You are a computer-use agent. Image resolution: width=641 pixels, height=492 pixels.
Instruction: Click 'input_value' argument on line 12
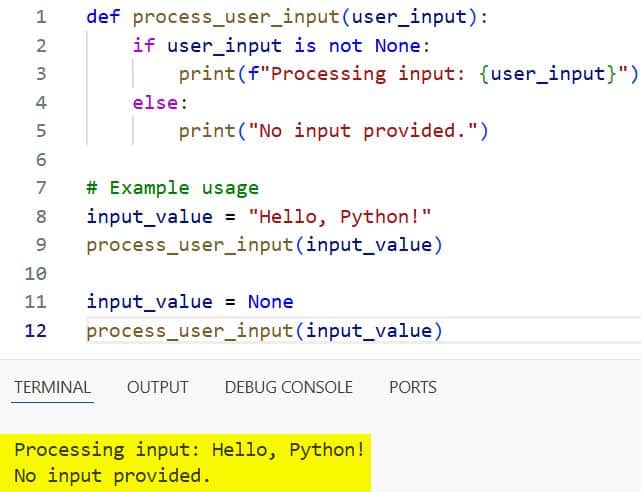pos(369,331)
